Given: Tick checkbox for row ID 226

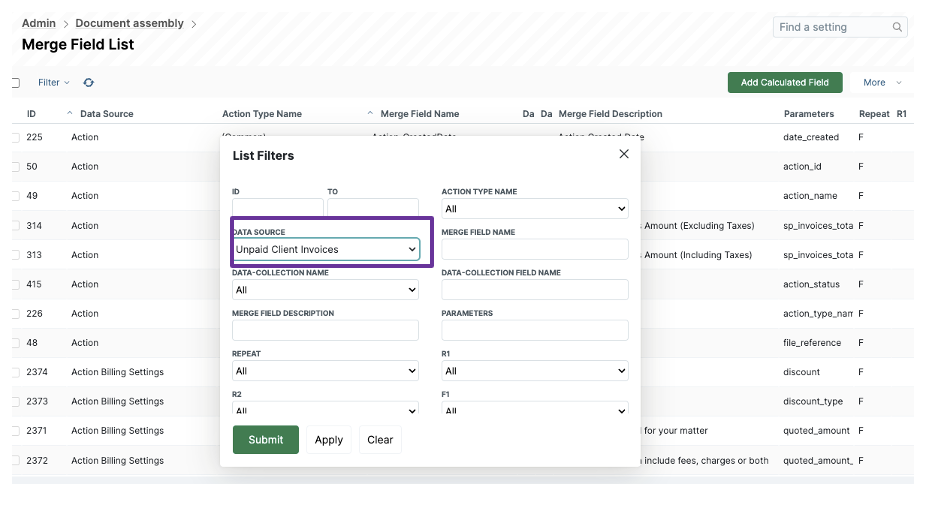Looking at the screenshot, I should (x=15, y=313).
